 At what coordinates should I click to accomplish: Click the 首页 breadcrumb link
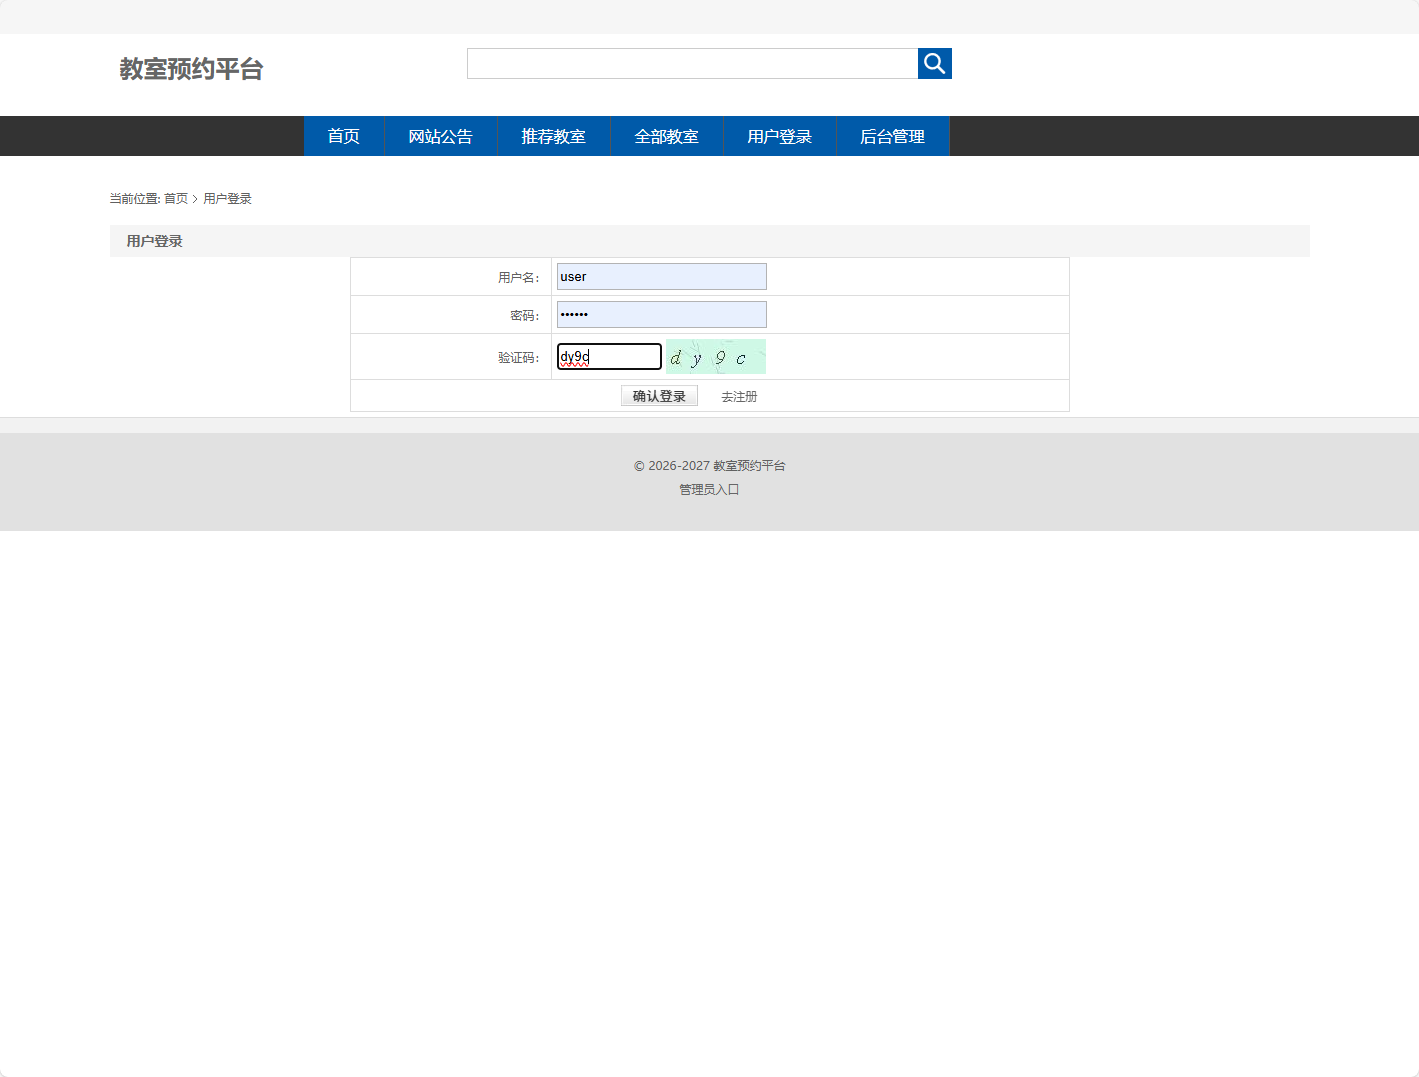177,198
